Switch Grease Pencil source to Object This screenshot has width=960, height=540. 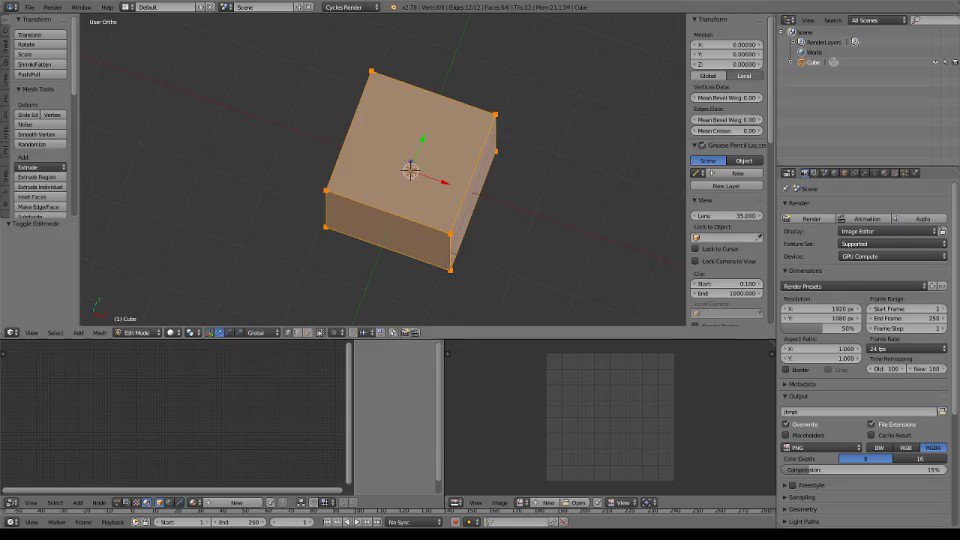pos(744,160)
